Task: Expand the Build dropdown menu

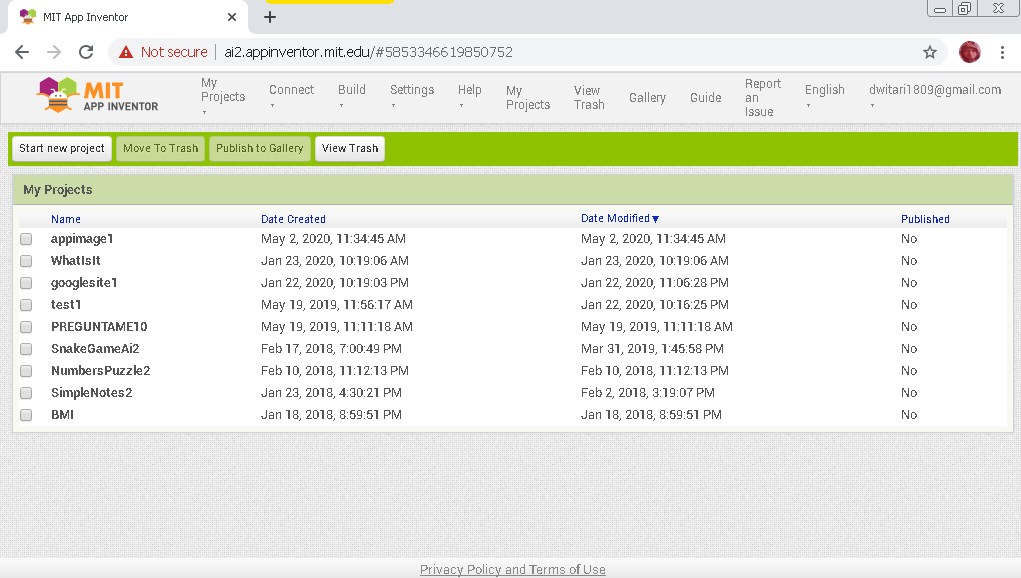Action: (352, 95)
